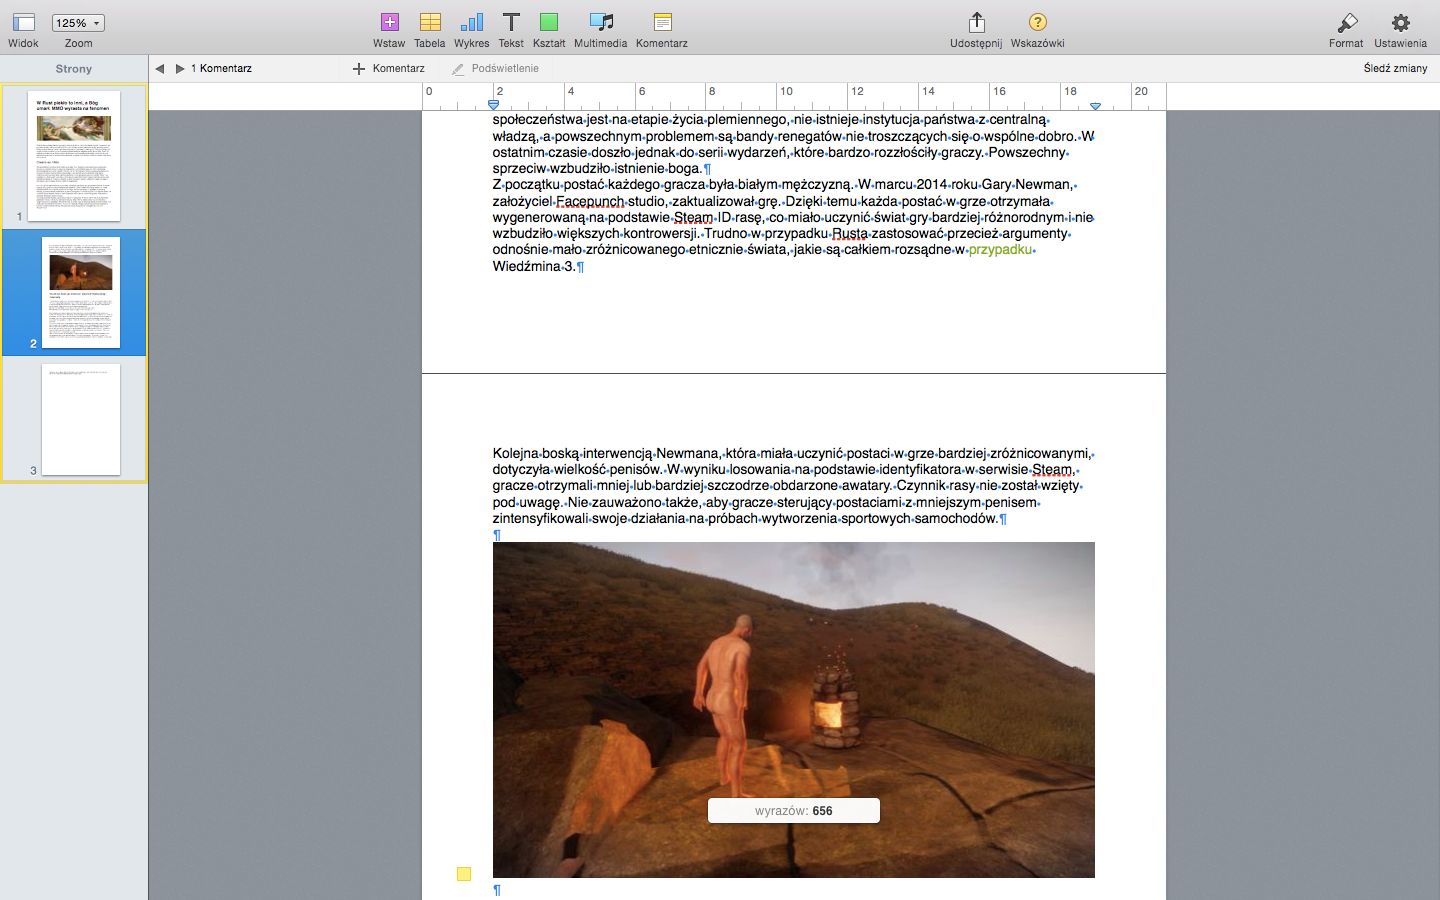This screenshot has width=1440, height=900.
Task: Open the Format inspector
Action: pyautogui.click(x=1346, y=22)
